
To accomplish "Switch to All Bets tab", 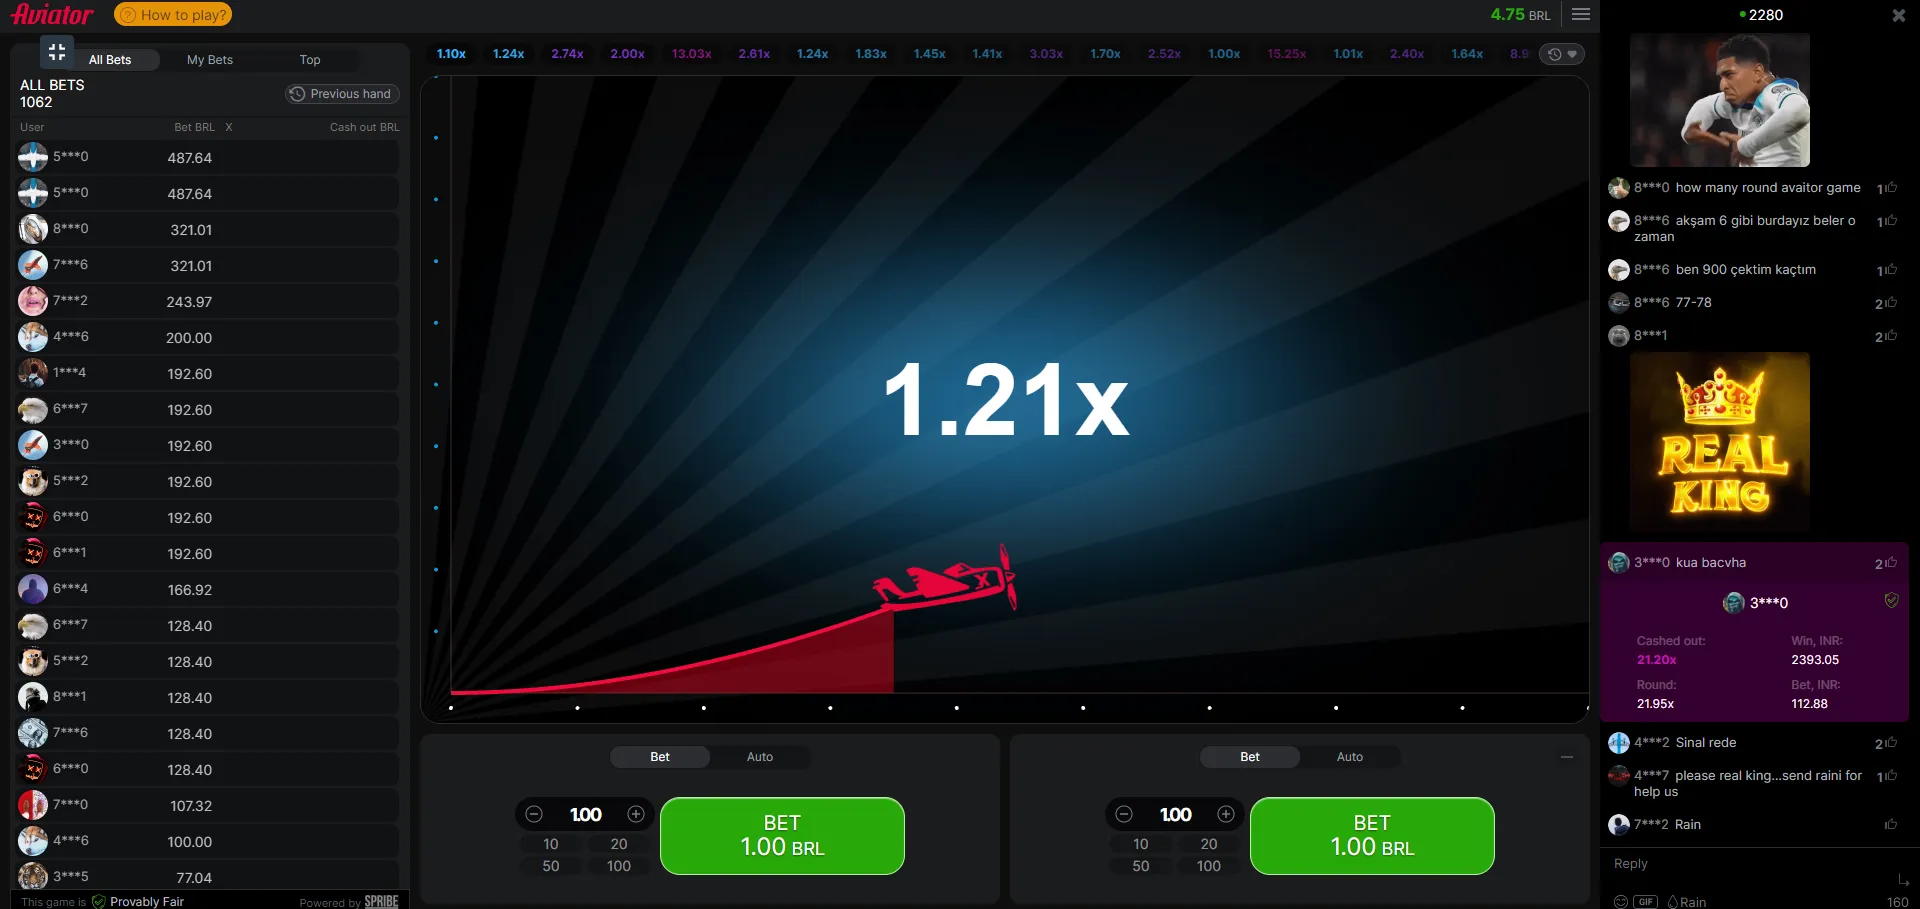I will (x=110, y=60).
